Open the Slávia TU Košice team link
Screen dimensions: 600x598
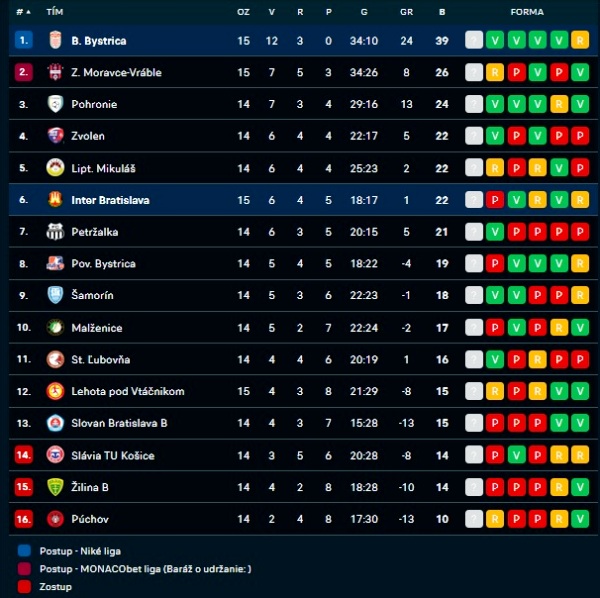[x=113, y=455]
